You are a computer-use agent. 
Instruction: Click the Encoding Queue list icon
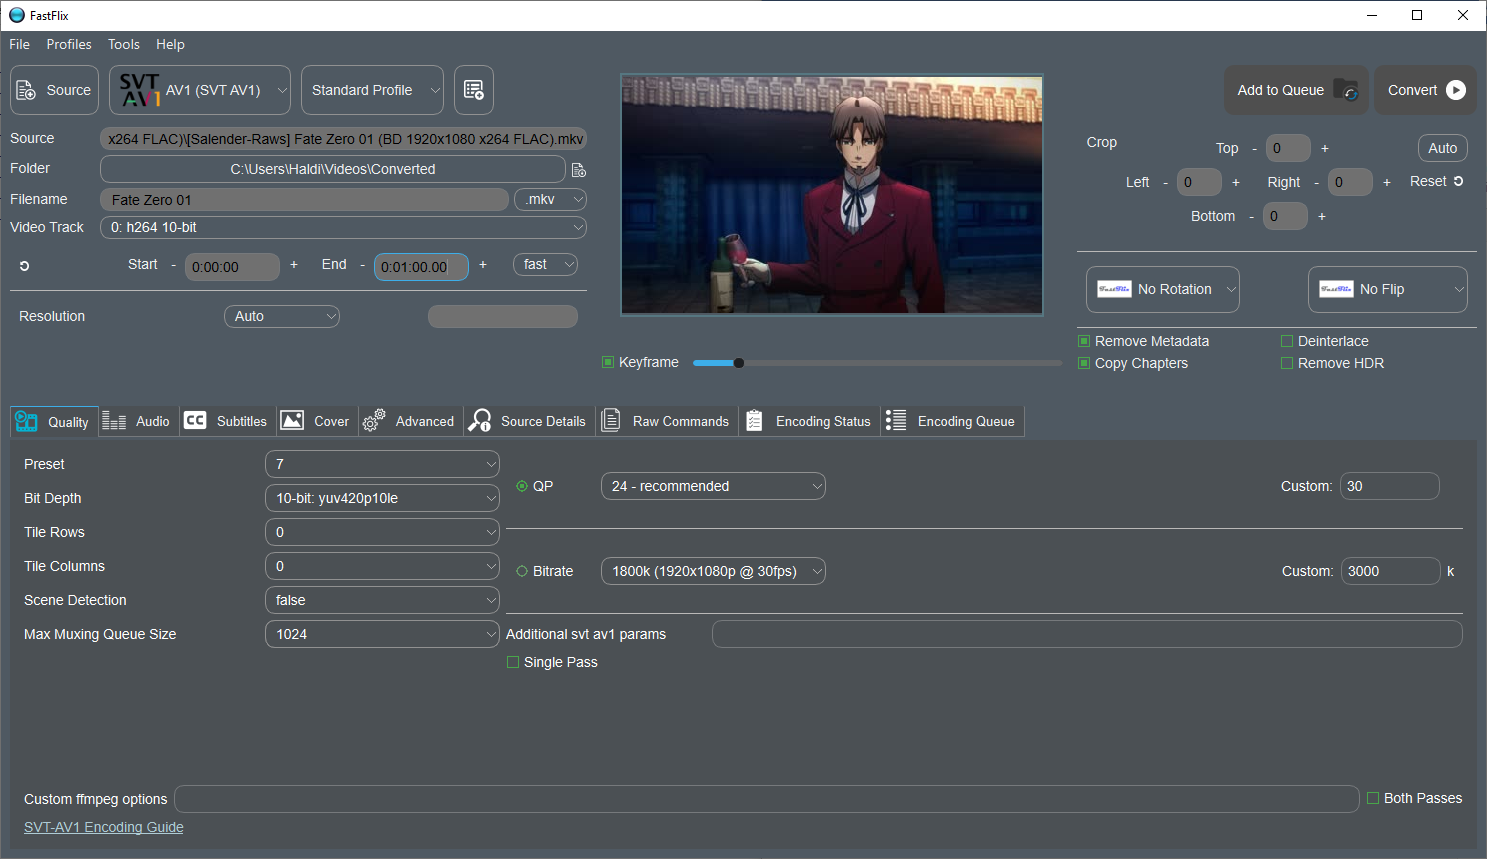pos(896,420)
